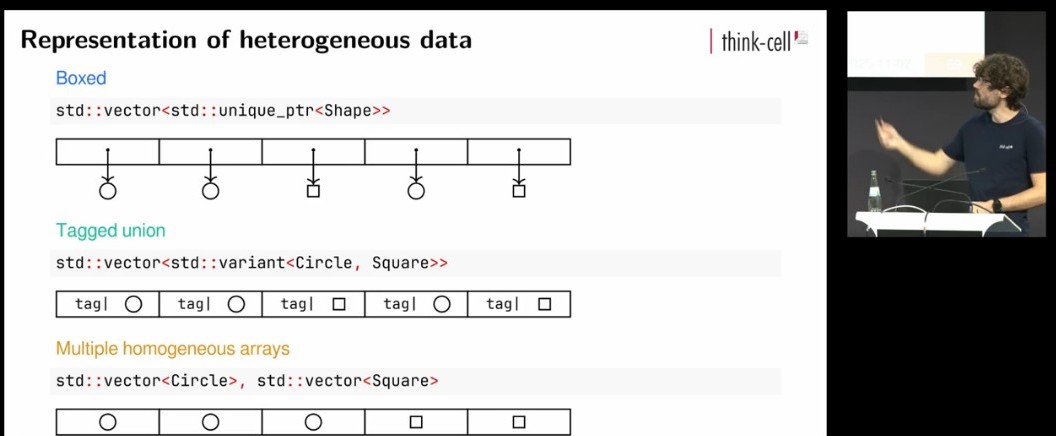Select the "Multiple homogeneous arrays" heading

[x=173, y=349]
